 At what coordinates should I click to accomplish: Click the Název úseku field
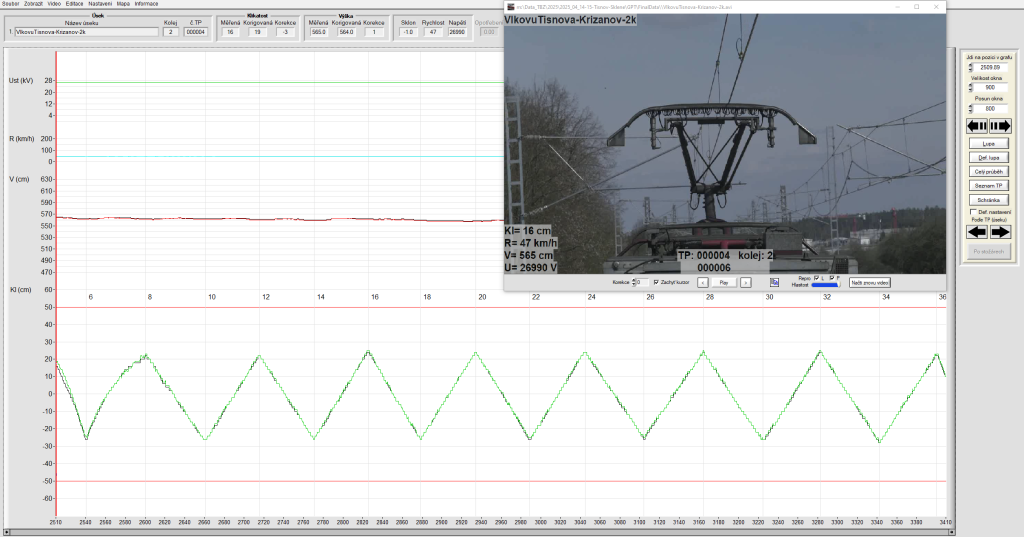86,32
